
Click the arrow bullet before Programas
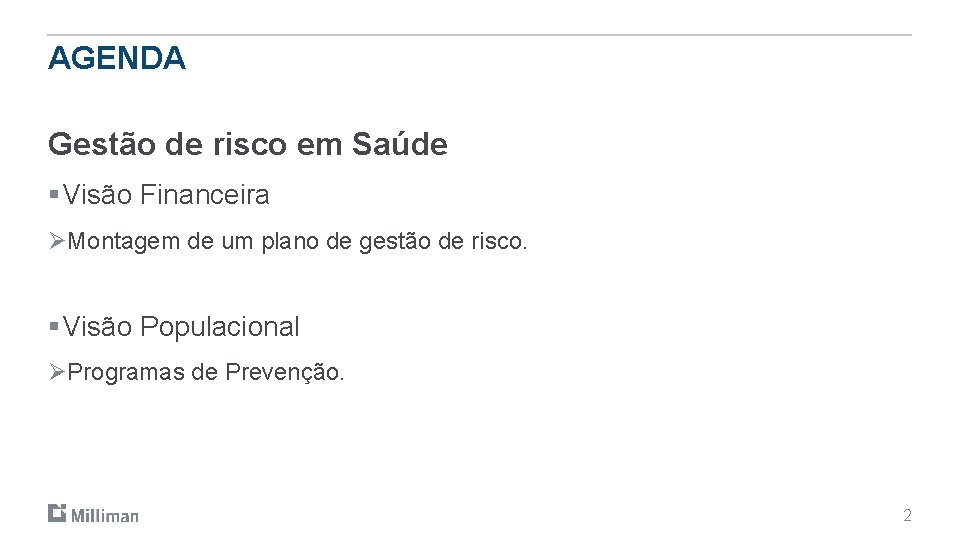coord(57,372)
